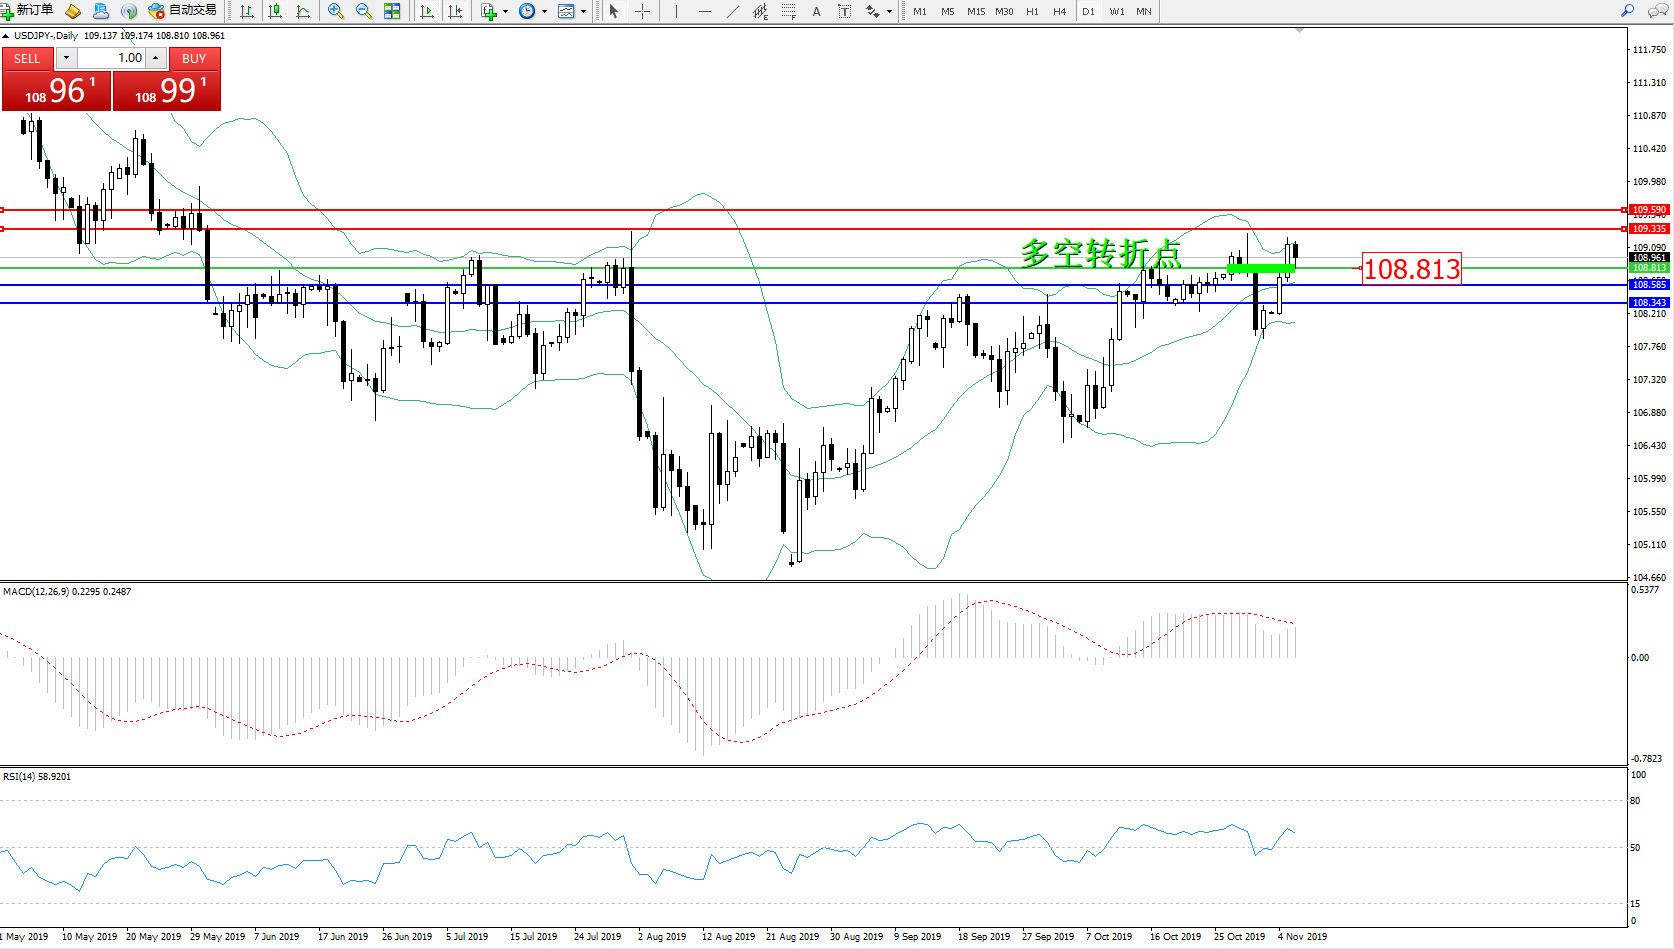Viewport: 1674px width, 949px height.
Task: Zoom in on the chart
Action: 336,11
